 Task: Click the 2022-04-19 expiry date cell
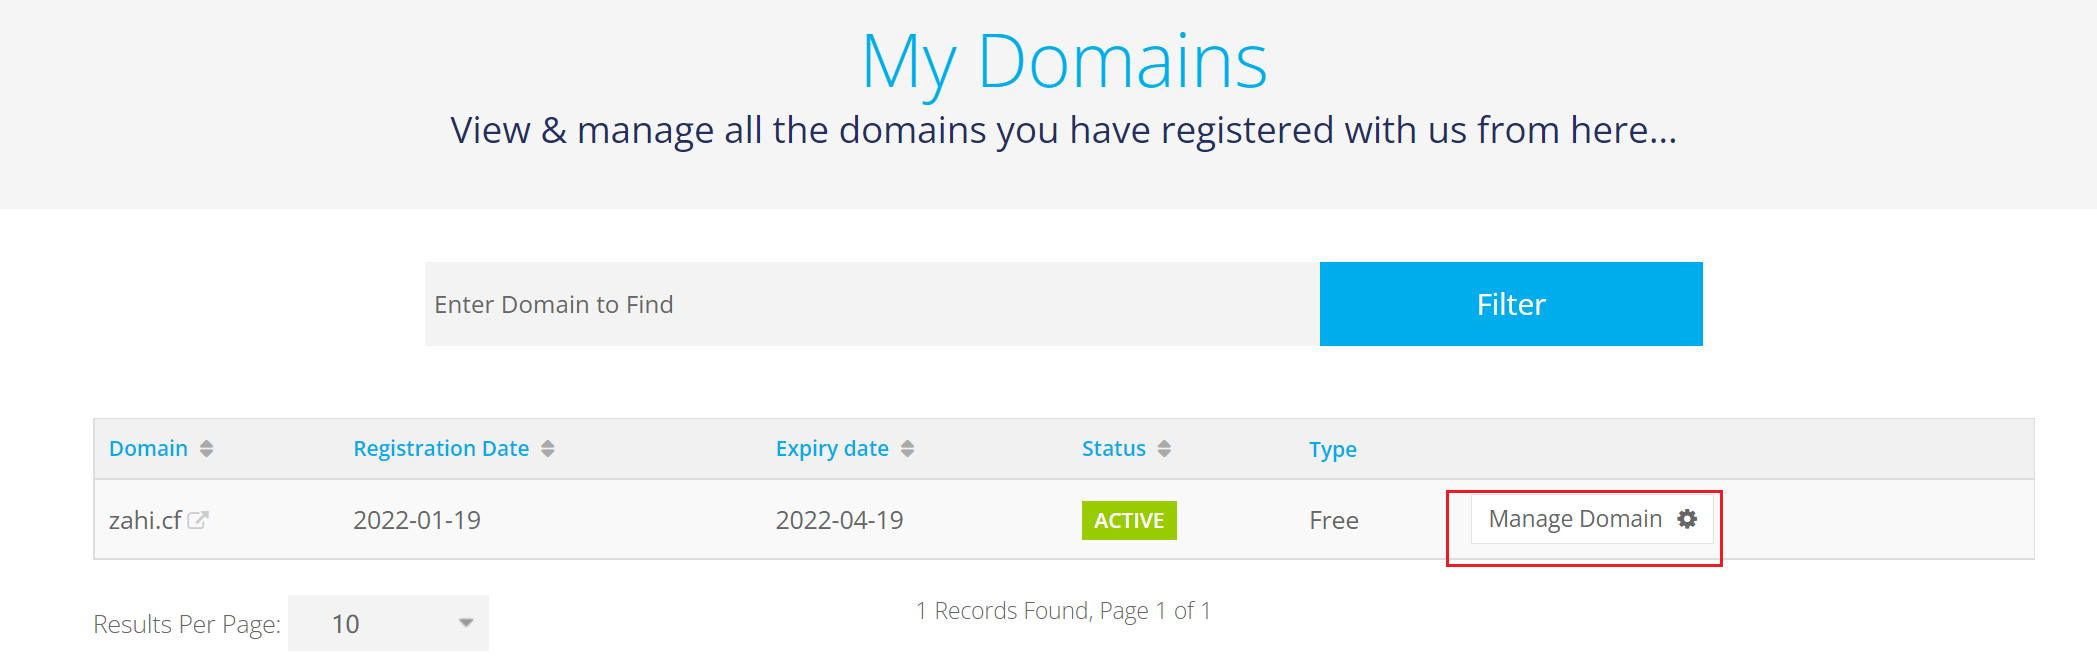coord(839,520)
